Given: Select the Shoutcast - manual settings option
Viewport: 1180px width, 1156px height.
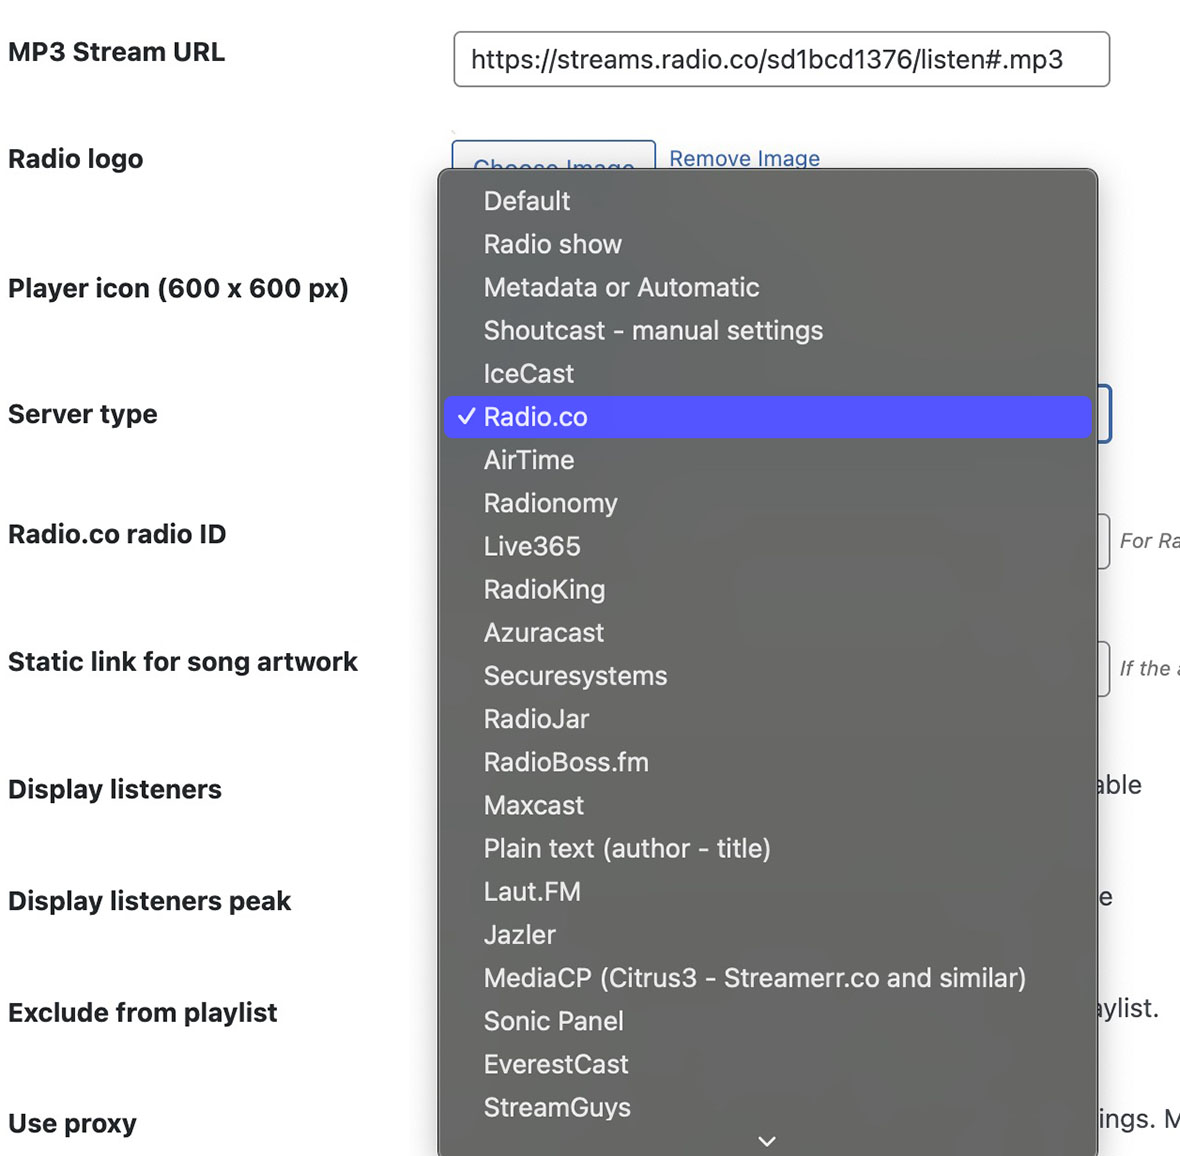Looking at the screenshot, I should (x=653, y=330).
